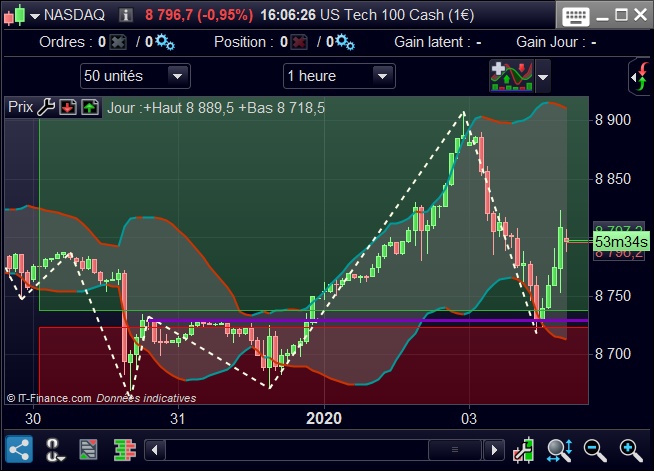Click the Prix panel label
The height and width of the screenshot is (471, 654).
click(x=20, y=107)
